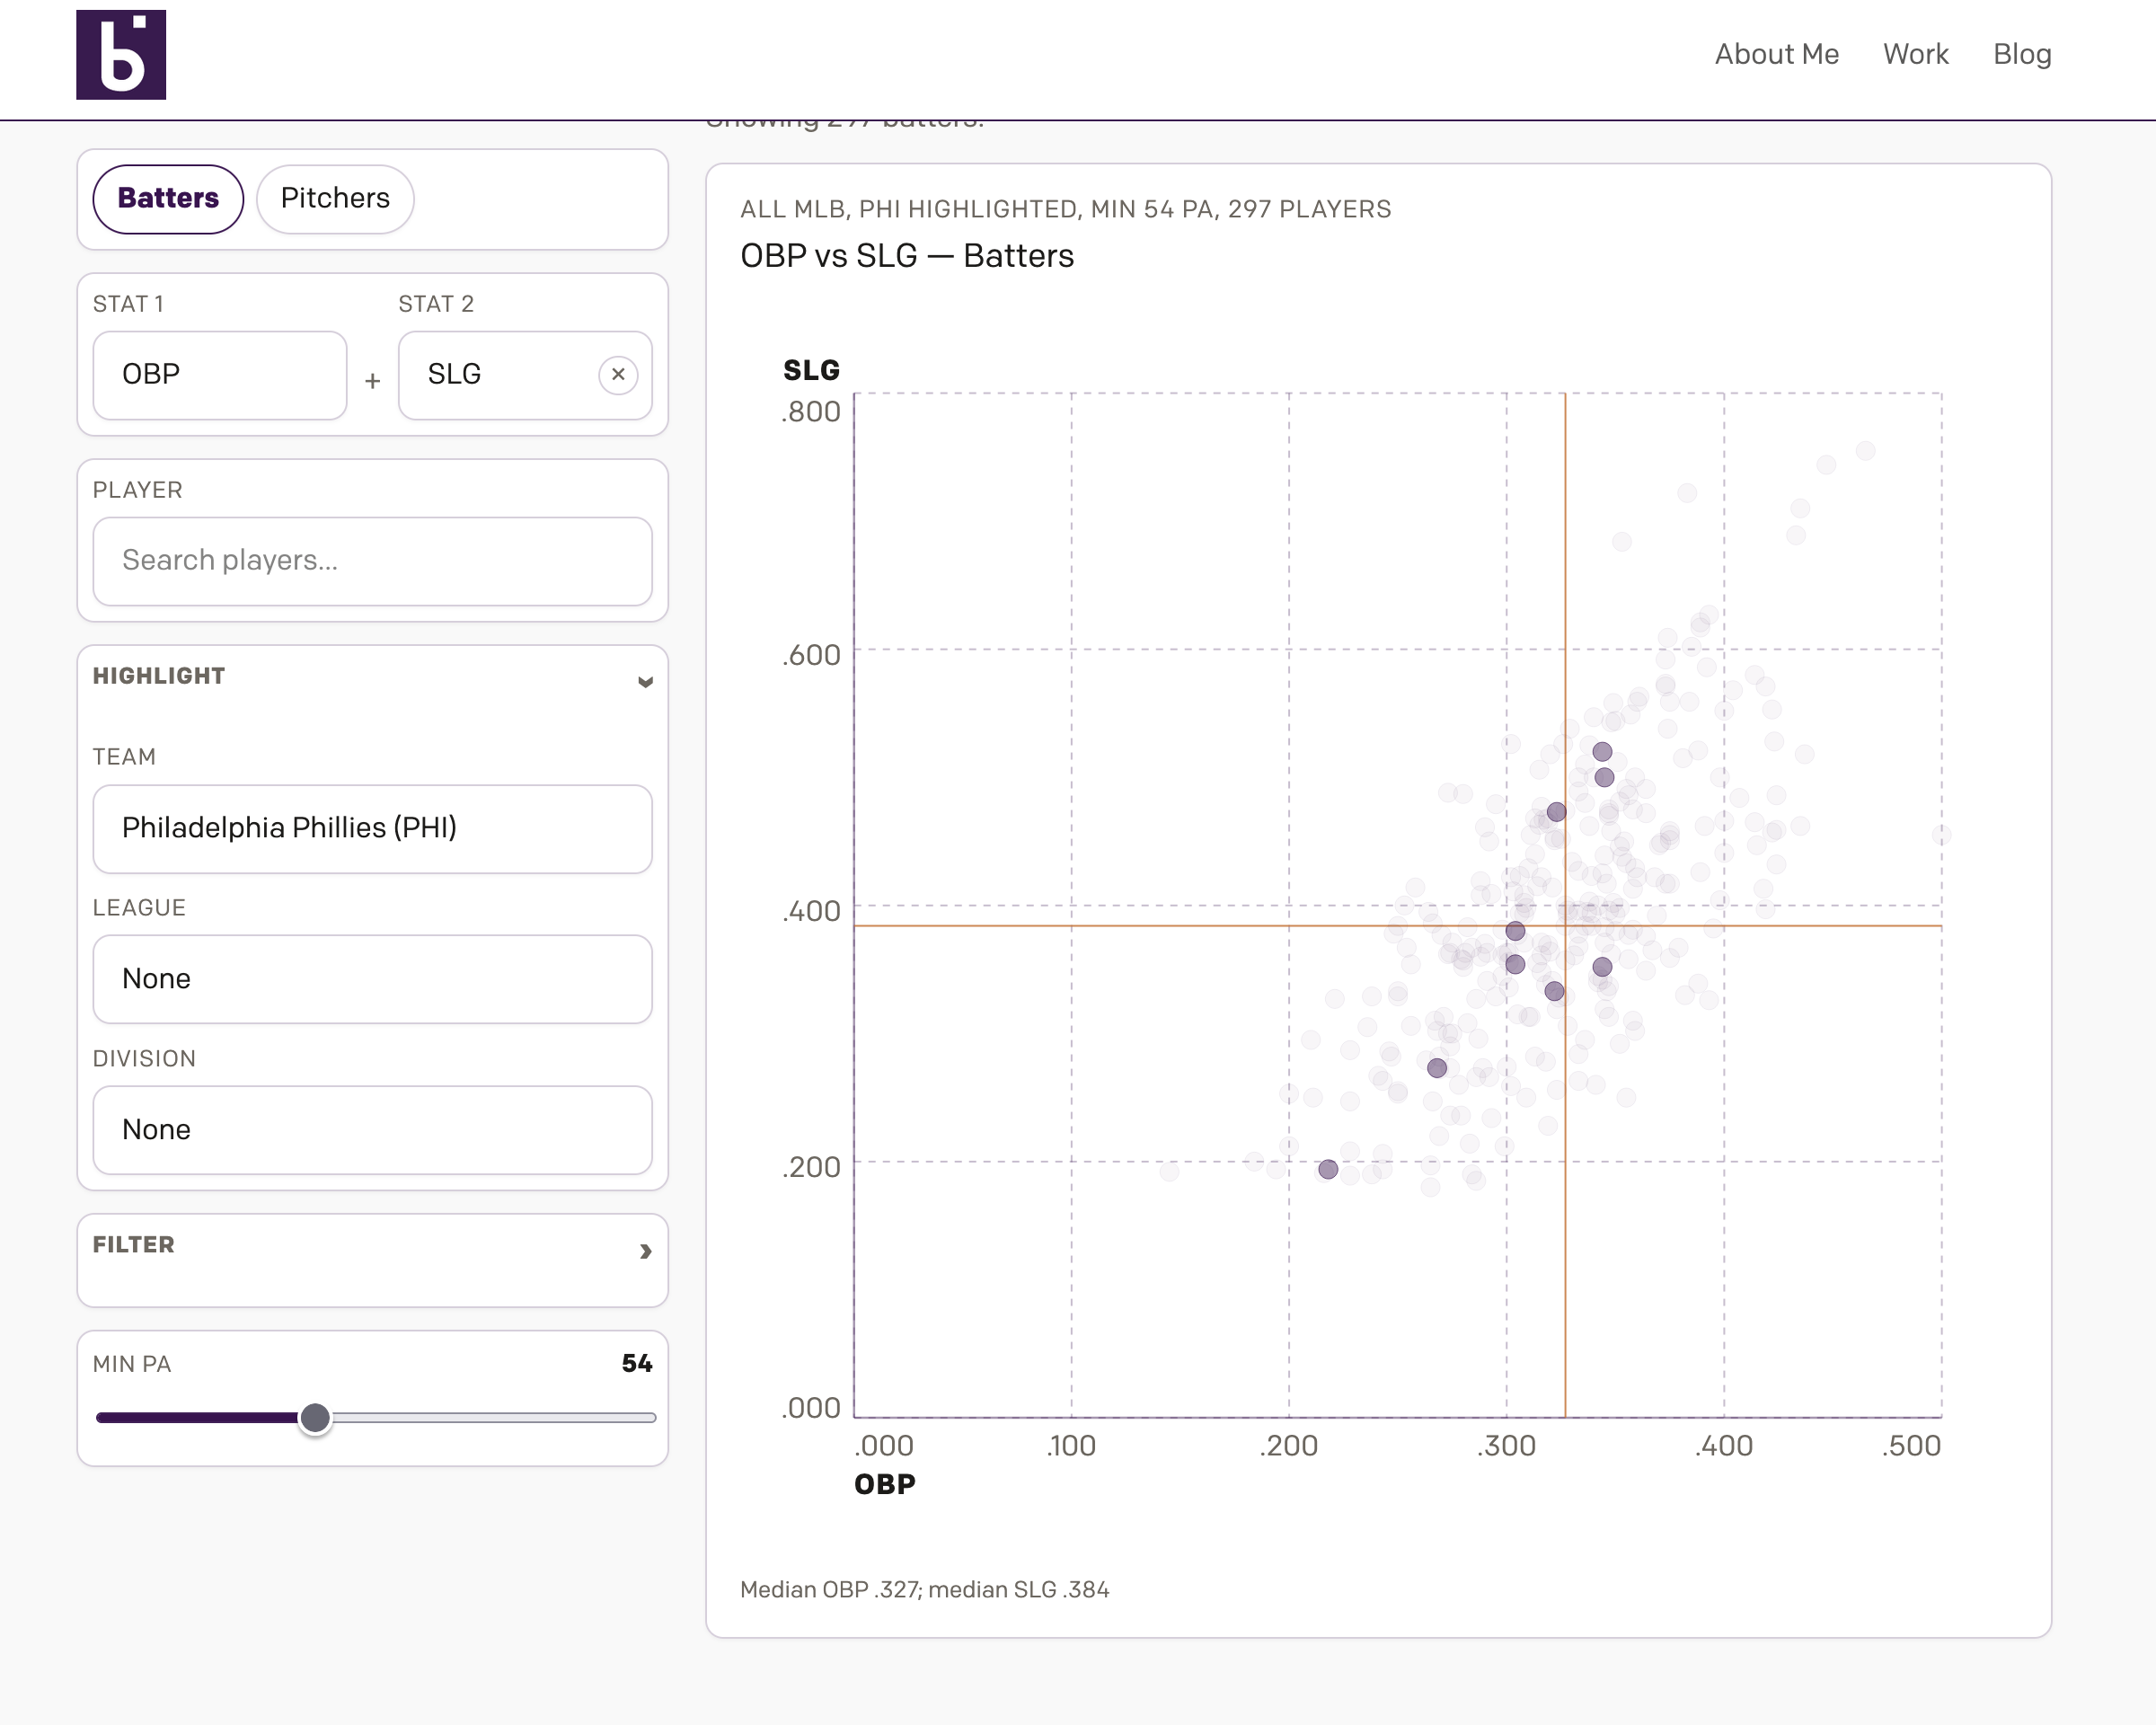Click the FILTER section header
Image resolution: width=2156 pixels, height=1725 pixels.
coord(134,1245)
